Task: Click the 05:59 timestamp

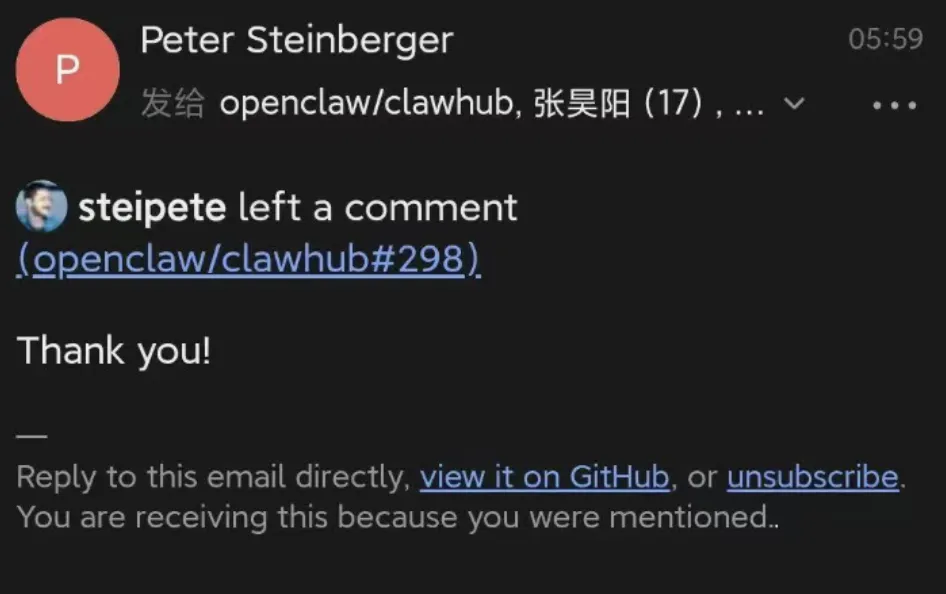Action: [885, 40]
